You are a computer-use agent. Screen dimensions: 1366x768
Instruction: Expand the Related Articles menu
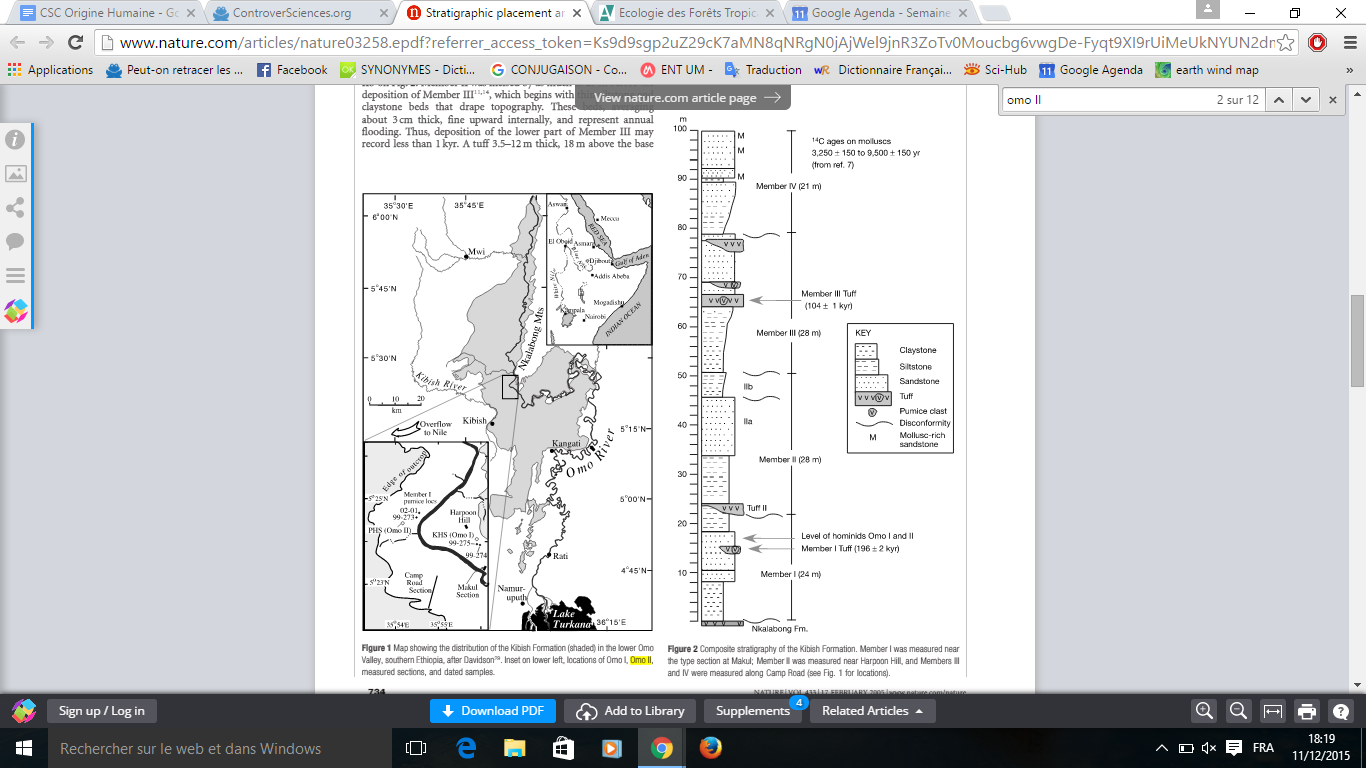(x=872, y=711)
